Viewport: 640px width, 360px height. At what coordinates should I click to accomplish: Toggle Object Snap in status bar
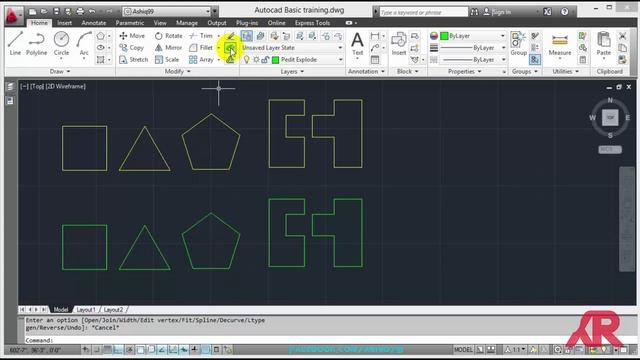click(x=140, y=349)
